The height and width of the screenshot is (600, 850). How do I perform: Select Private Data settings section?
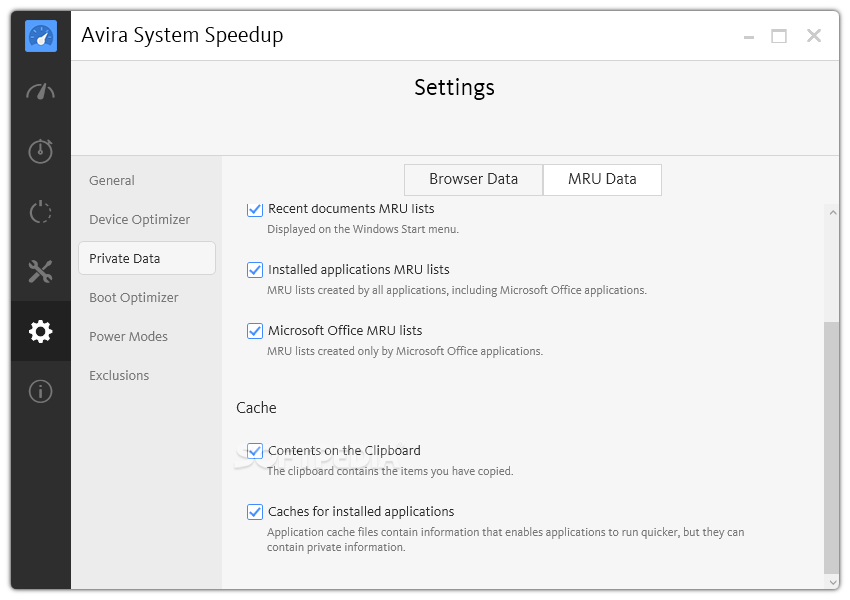[147, 258]
